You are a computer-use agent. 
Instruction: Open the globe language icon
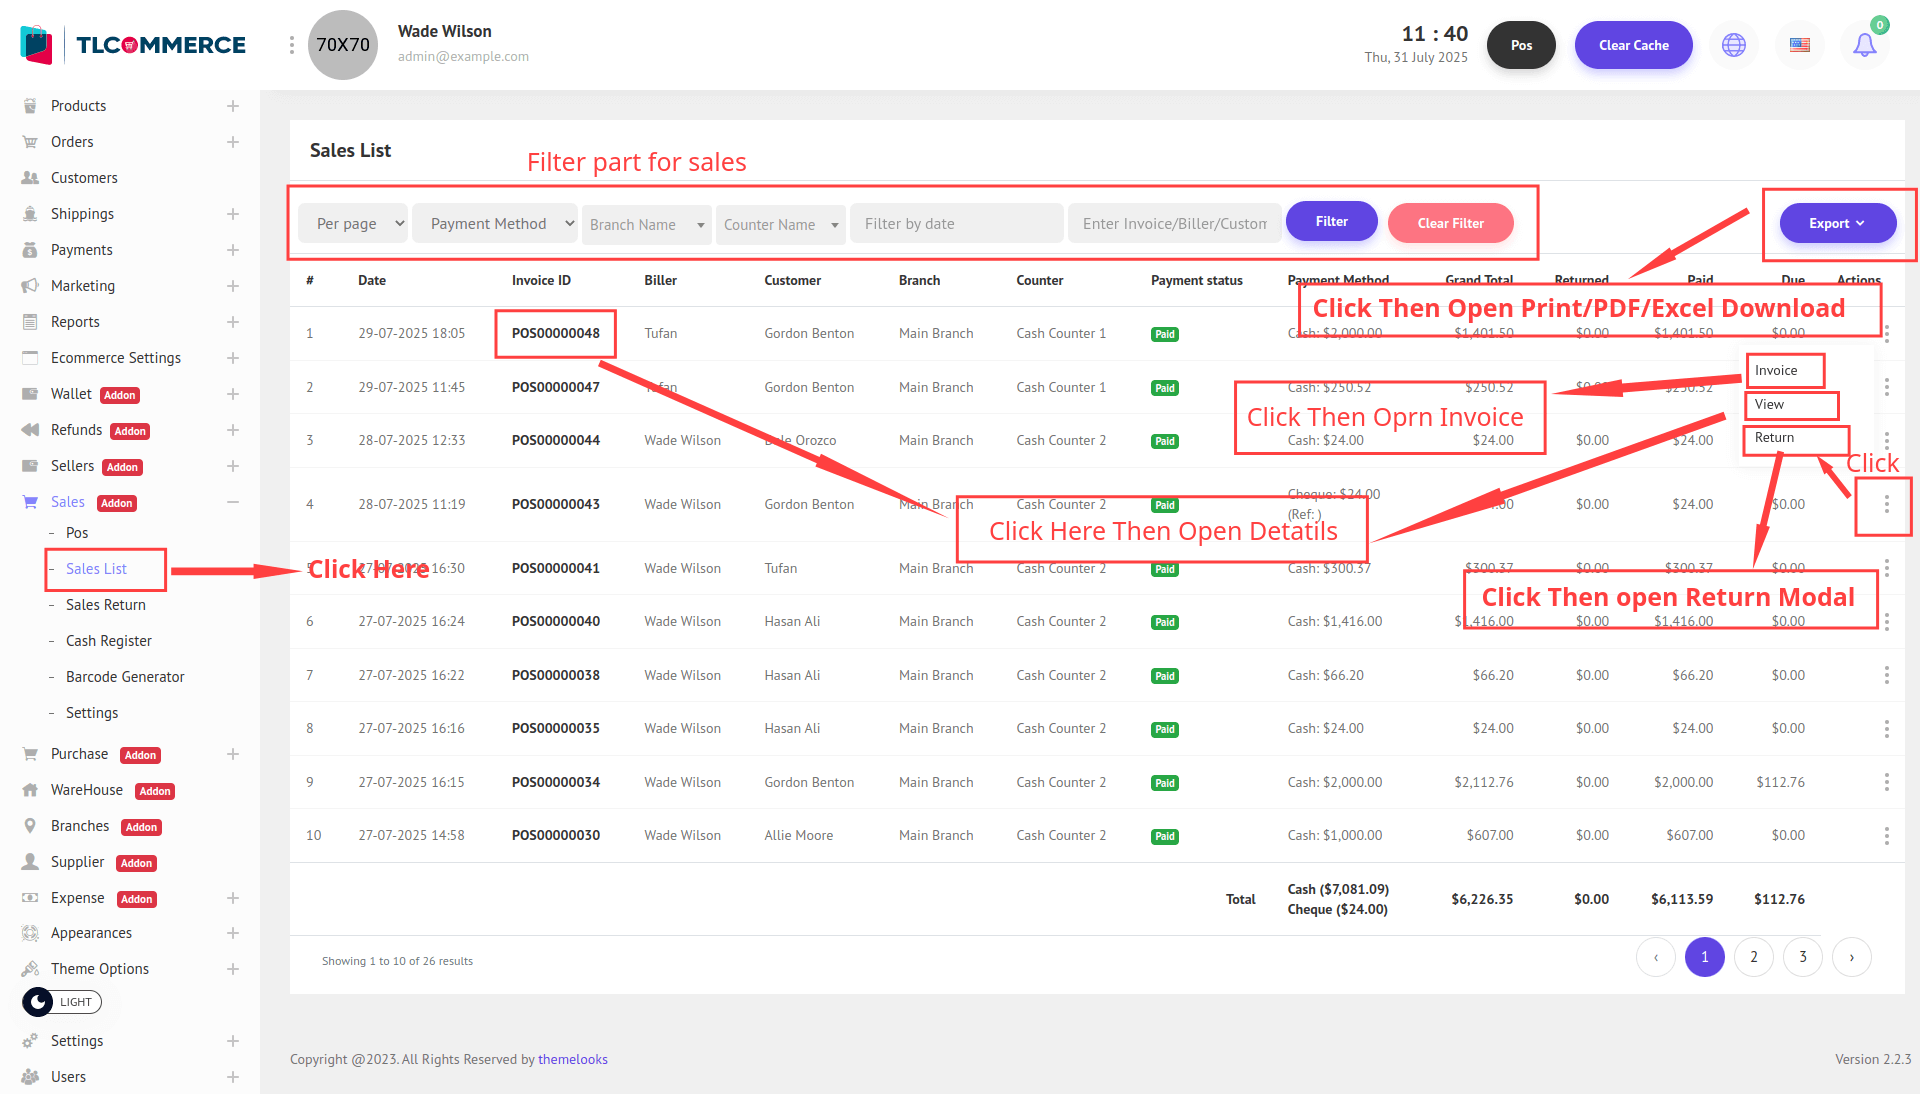[1734, 45]
